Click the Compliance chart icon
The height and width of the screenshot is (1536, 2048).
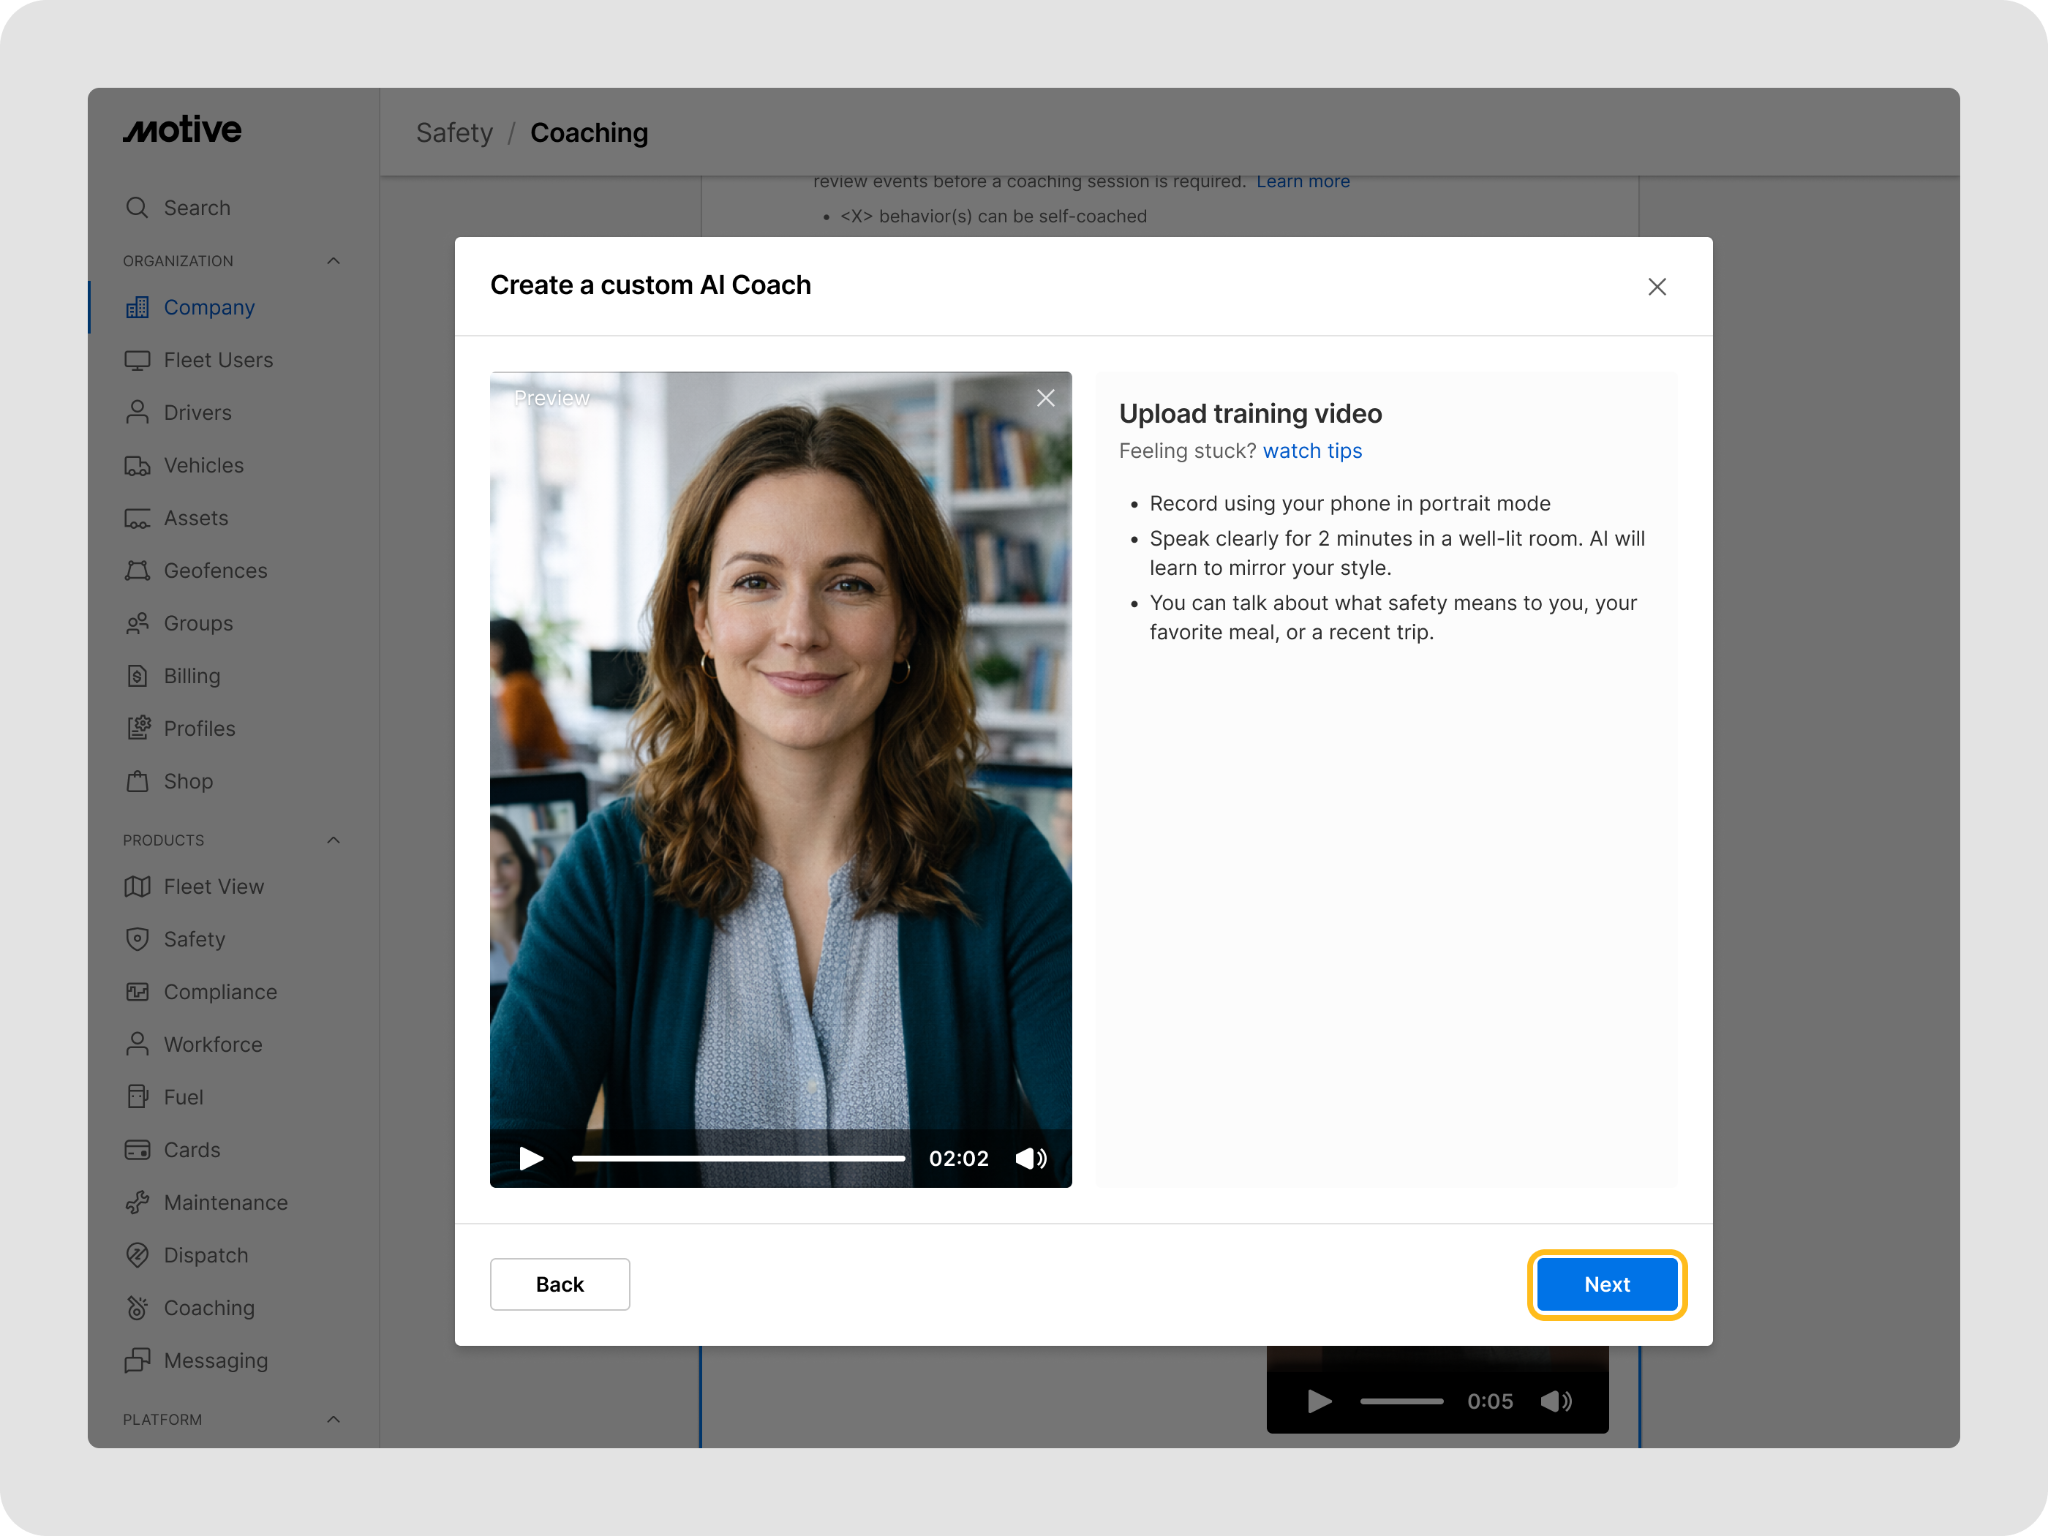[x=137, y=991]
